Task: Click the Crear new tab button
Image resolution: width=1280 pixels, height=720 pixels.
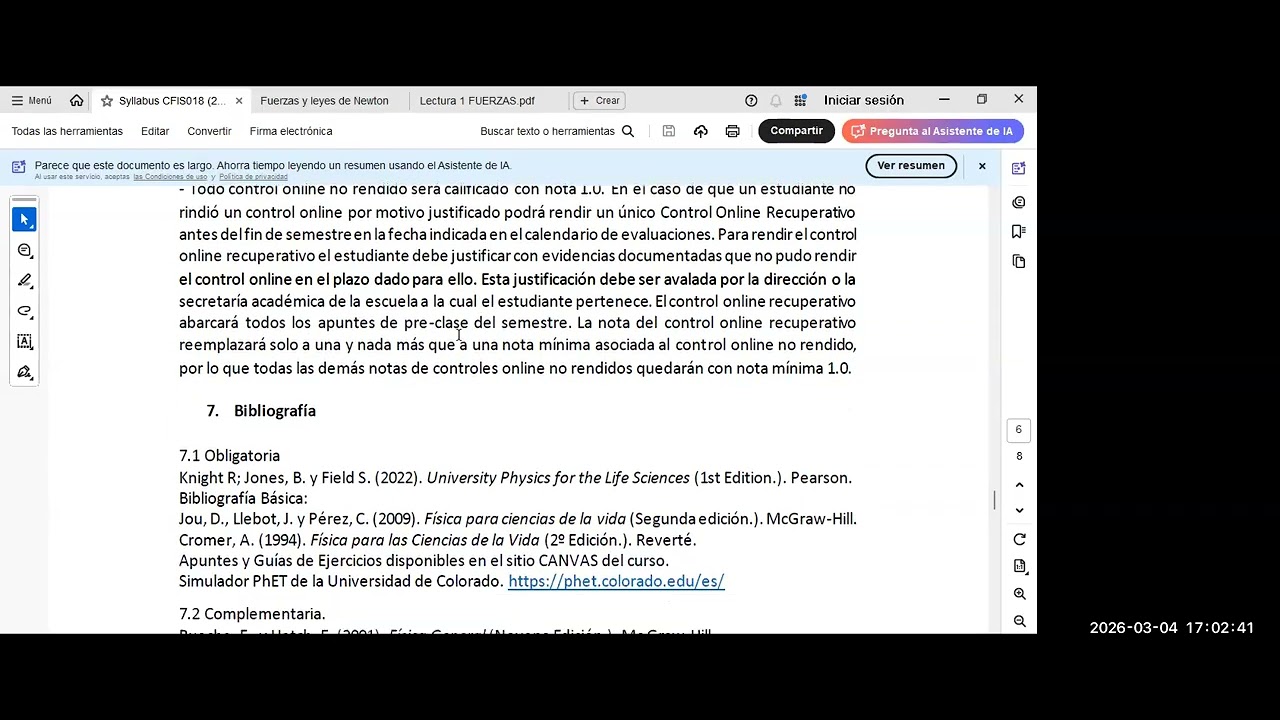Action: pyautogui.click(x=599, y=101)
